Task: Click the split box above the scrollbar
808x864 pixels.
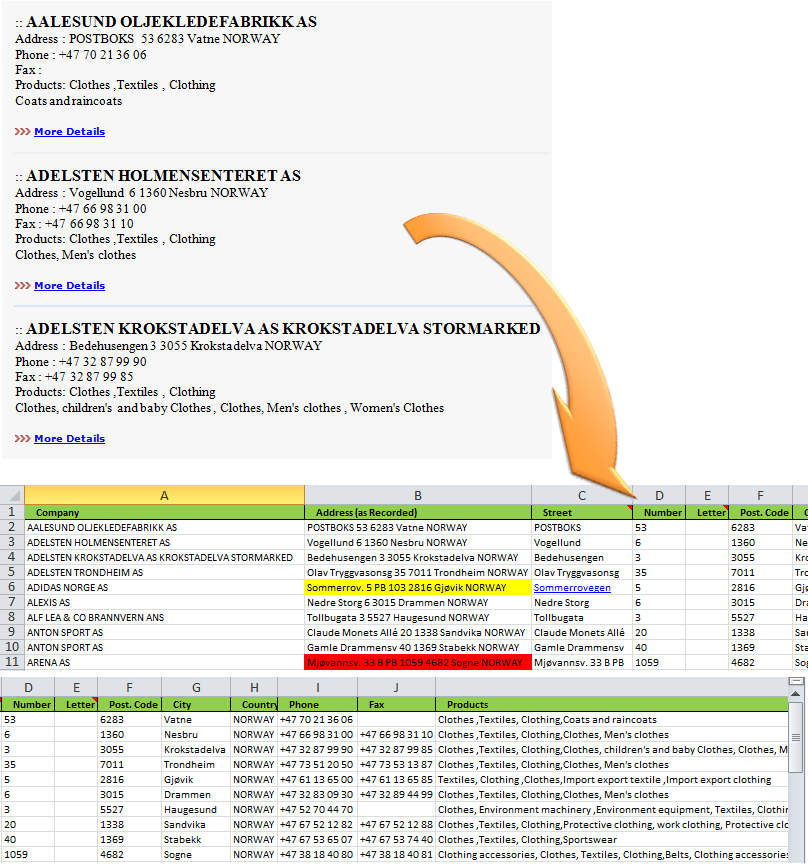Action: pyautogui.click(x=795, y=682)
